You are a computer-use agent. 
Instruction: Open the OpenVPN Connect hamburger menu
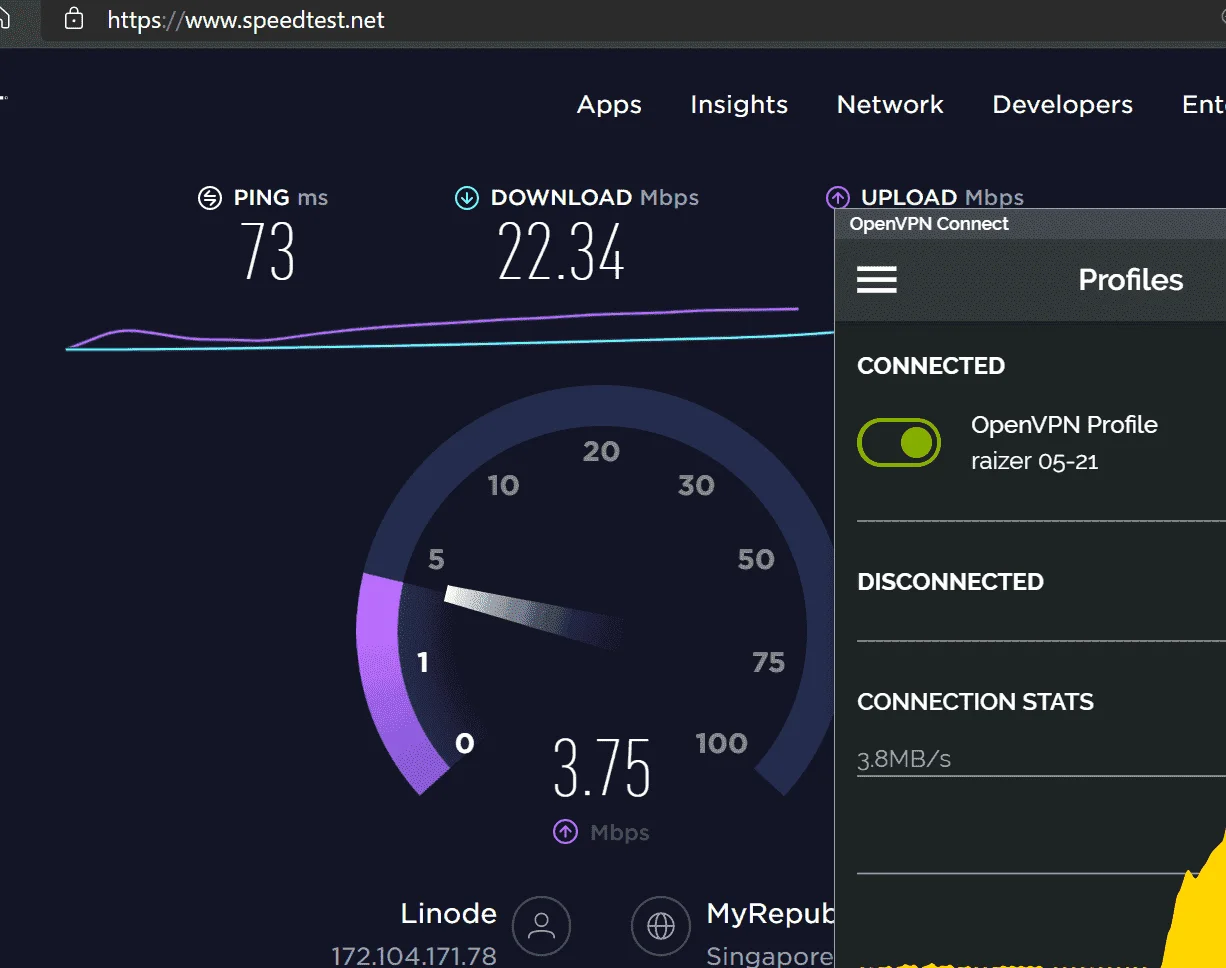pyautogui.click(x=877, y=280)
